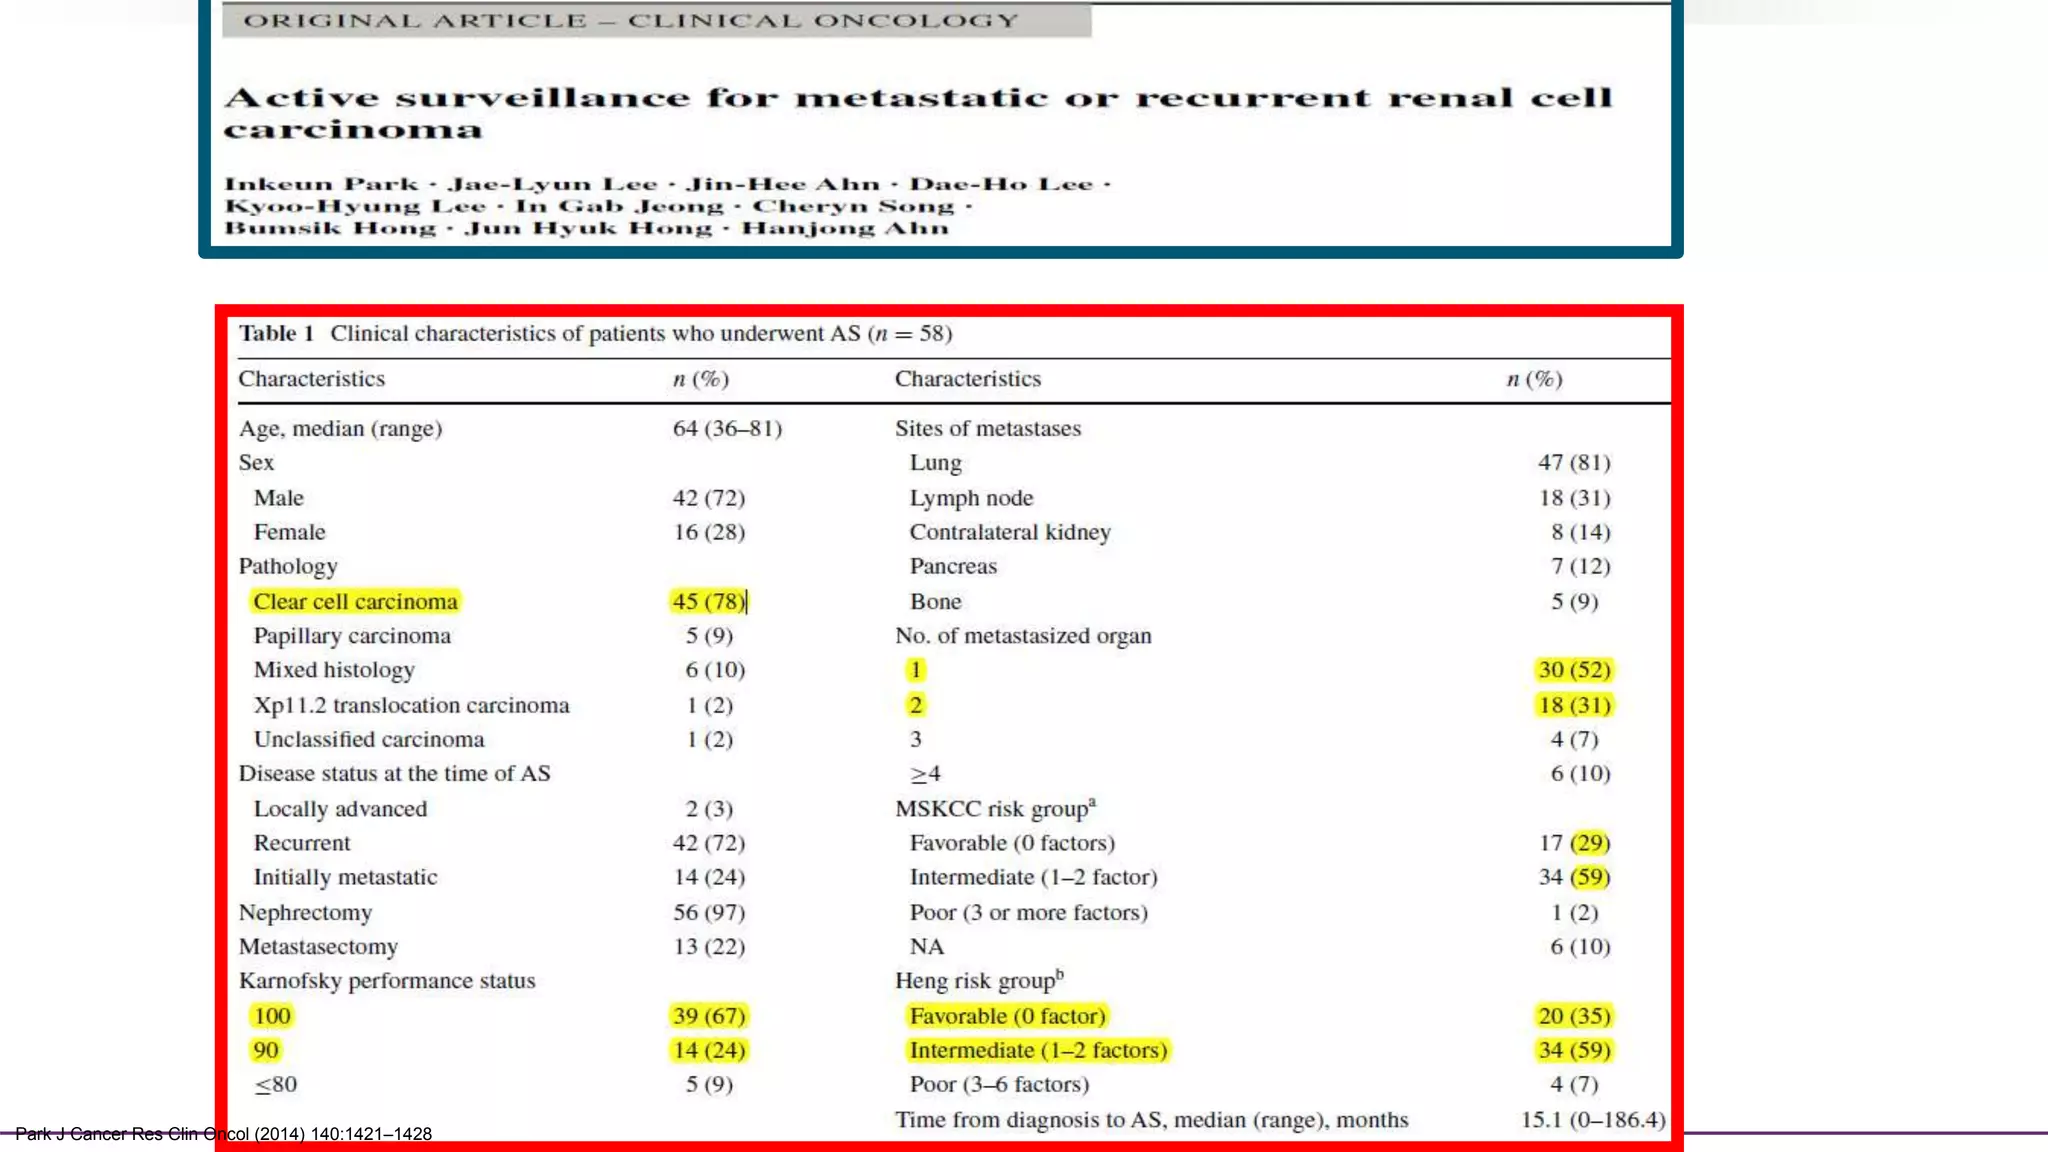The image size is (2048, 1152).
Task: Click highlighted Favorable (0 factor) Heng row
Action: coord(1007,1016)
